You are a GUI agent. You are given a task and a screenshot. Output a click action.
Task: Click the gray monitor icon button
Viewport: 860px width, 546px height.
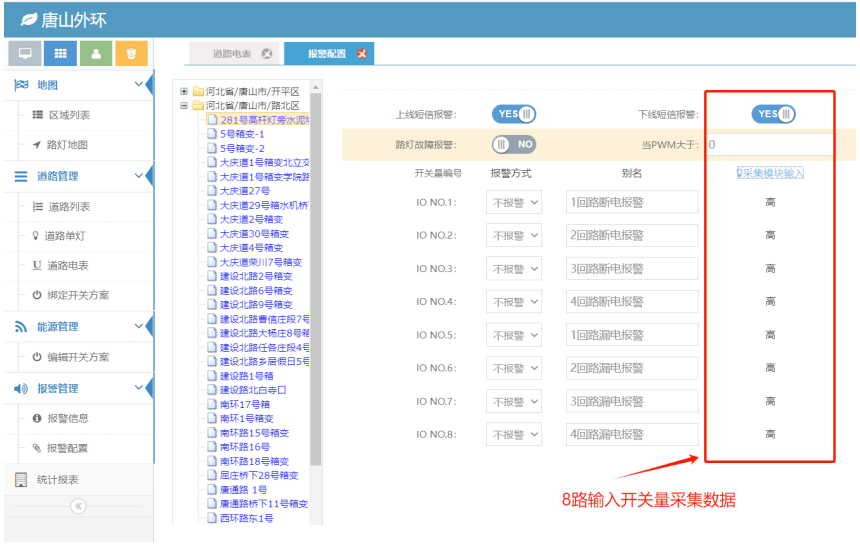pyautogui.click(x=25, y=53)
